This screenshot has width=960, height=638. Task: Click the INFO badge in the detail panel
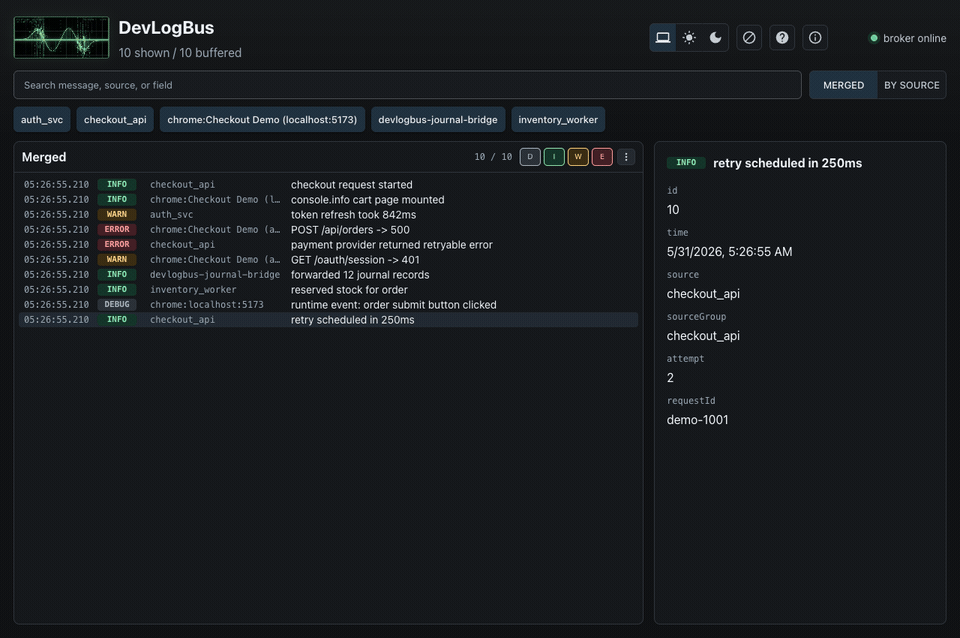click(x=686, y=163)
